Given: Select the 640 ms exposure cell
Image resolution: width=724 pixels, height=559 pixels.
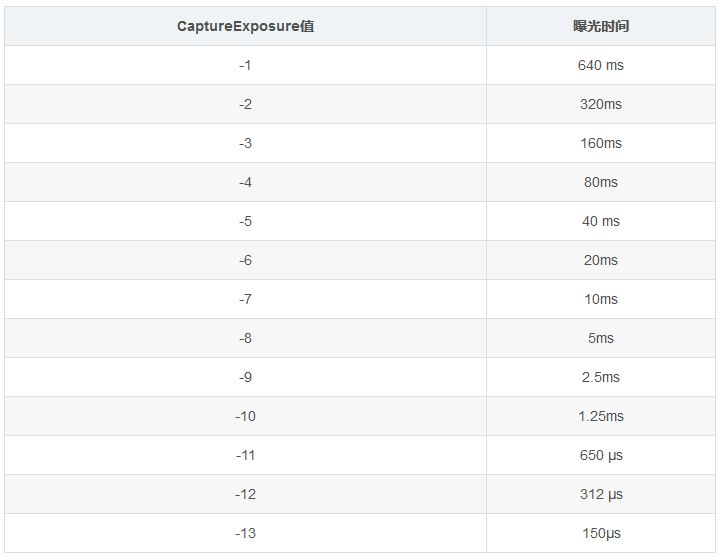Looking at the screenshot, I should [x=601, y=65].
